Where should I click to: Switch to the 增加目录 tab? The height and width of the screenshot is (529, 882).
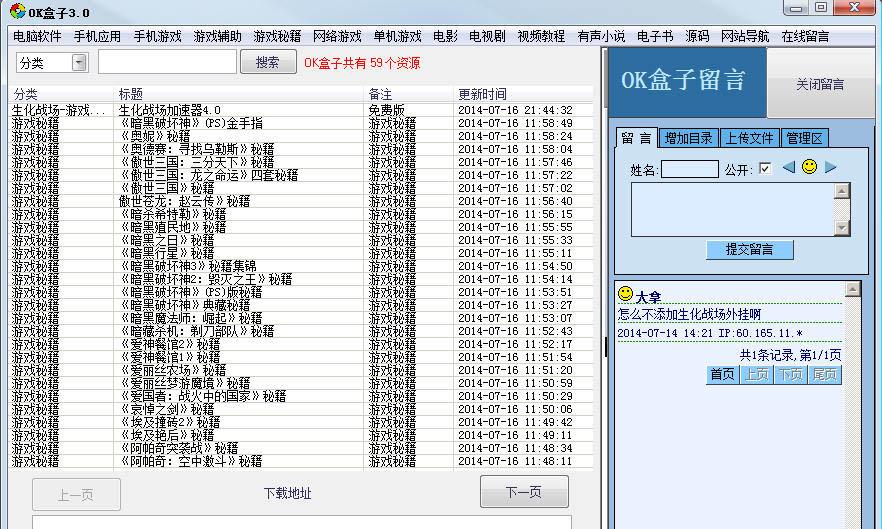pyautogui.click(x=688, y=138)
